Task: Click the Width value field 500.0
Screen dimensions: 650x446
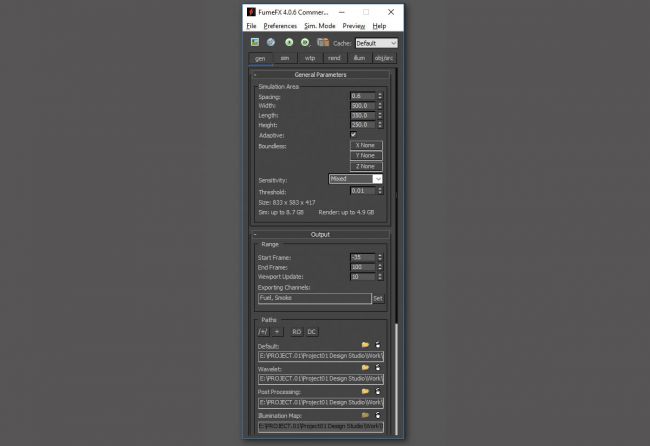Action: click(x=363, y=106)
